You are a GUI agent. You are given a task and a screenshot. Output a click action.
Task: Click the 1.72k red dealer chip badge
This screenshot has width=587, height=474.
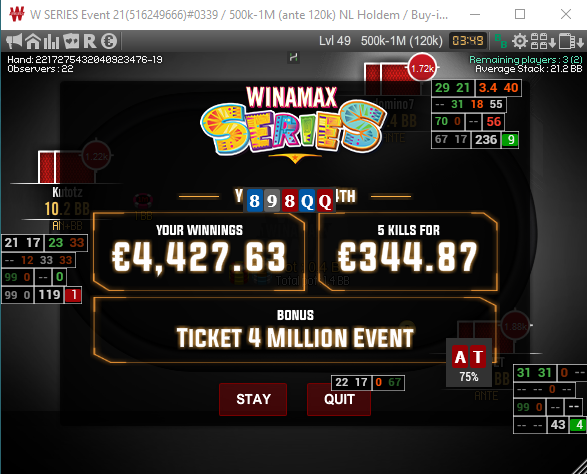(x=422, y=68)
